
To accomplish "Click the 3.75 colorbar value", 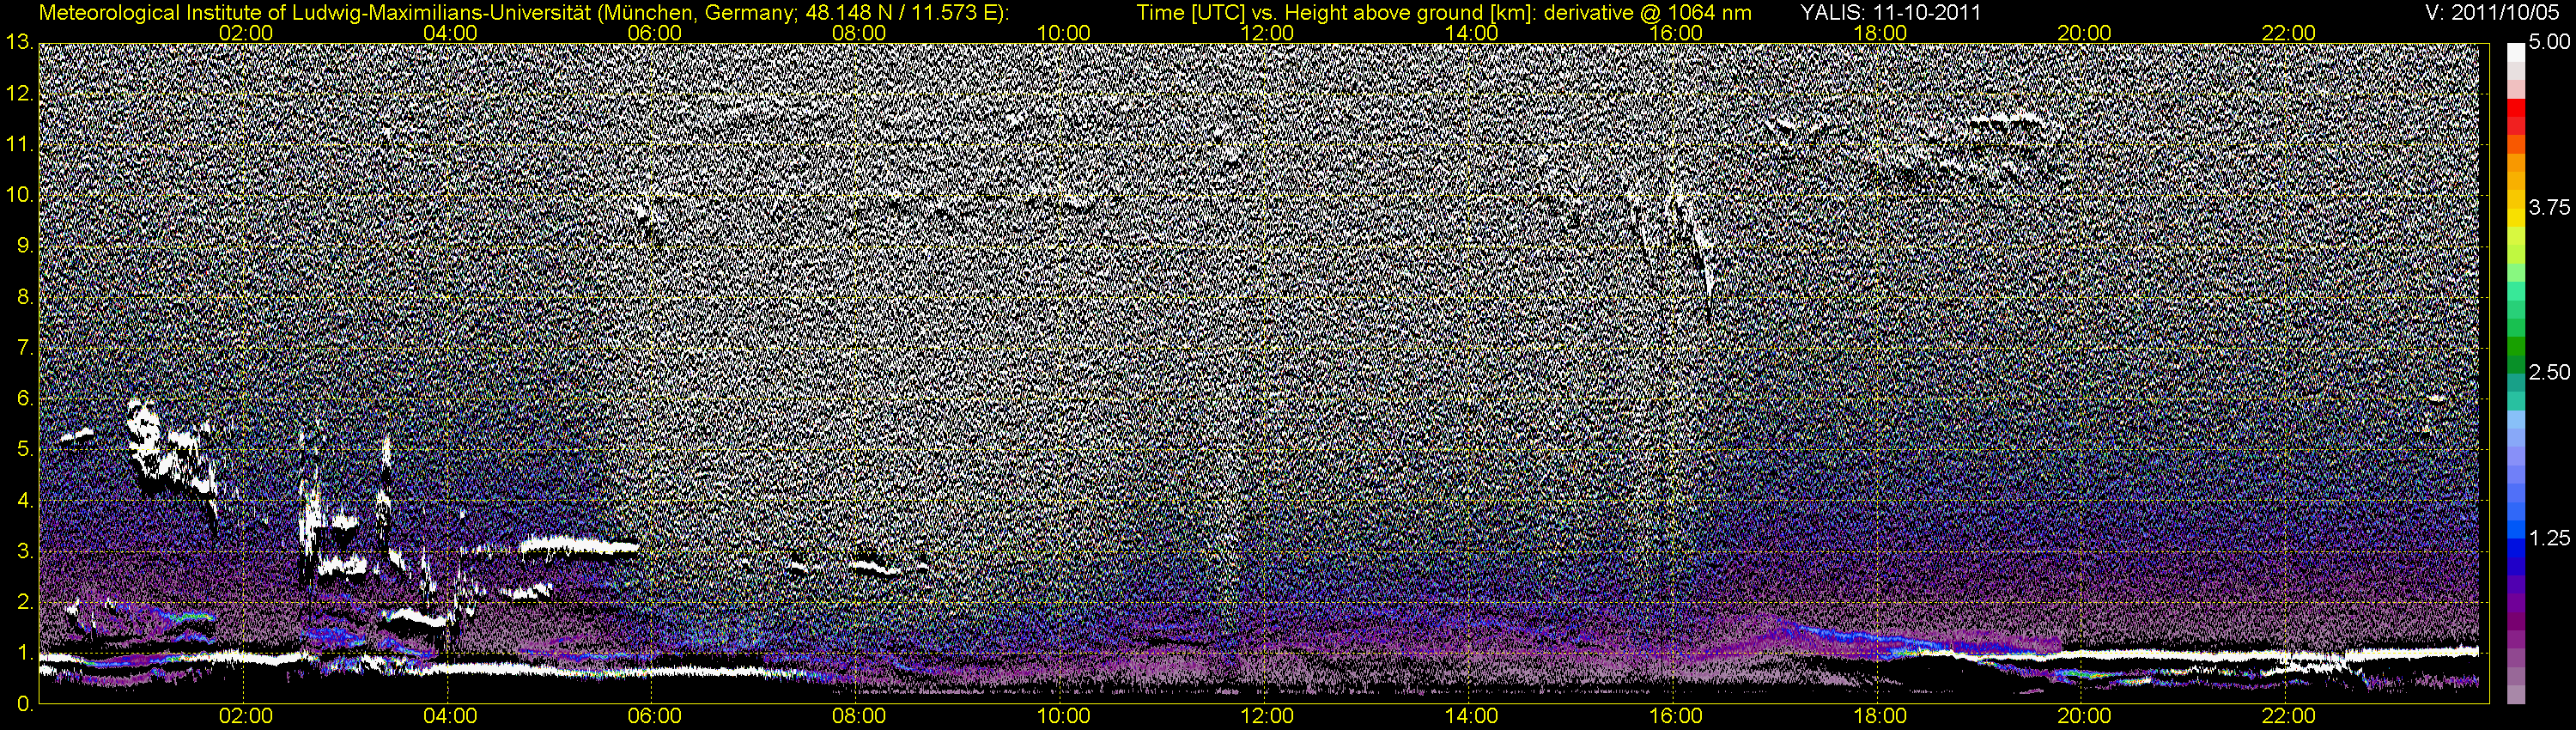I will tap(2549, 208).
